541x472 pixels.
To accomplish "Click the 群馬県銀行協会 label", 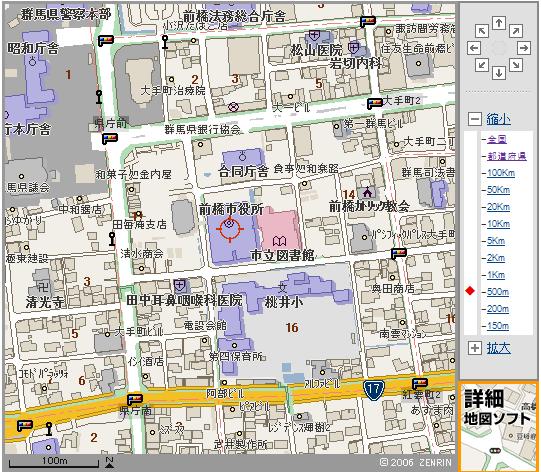I will [x=203, y=129].
